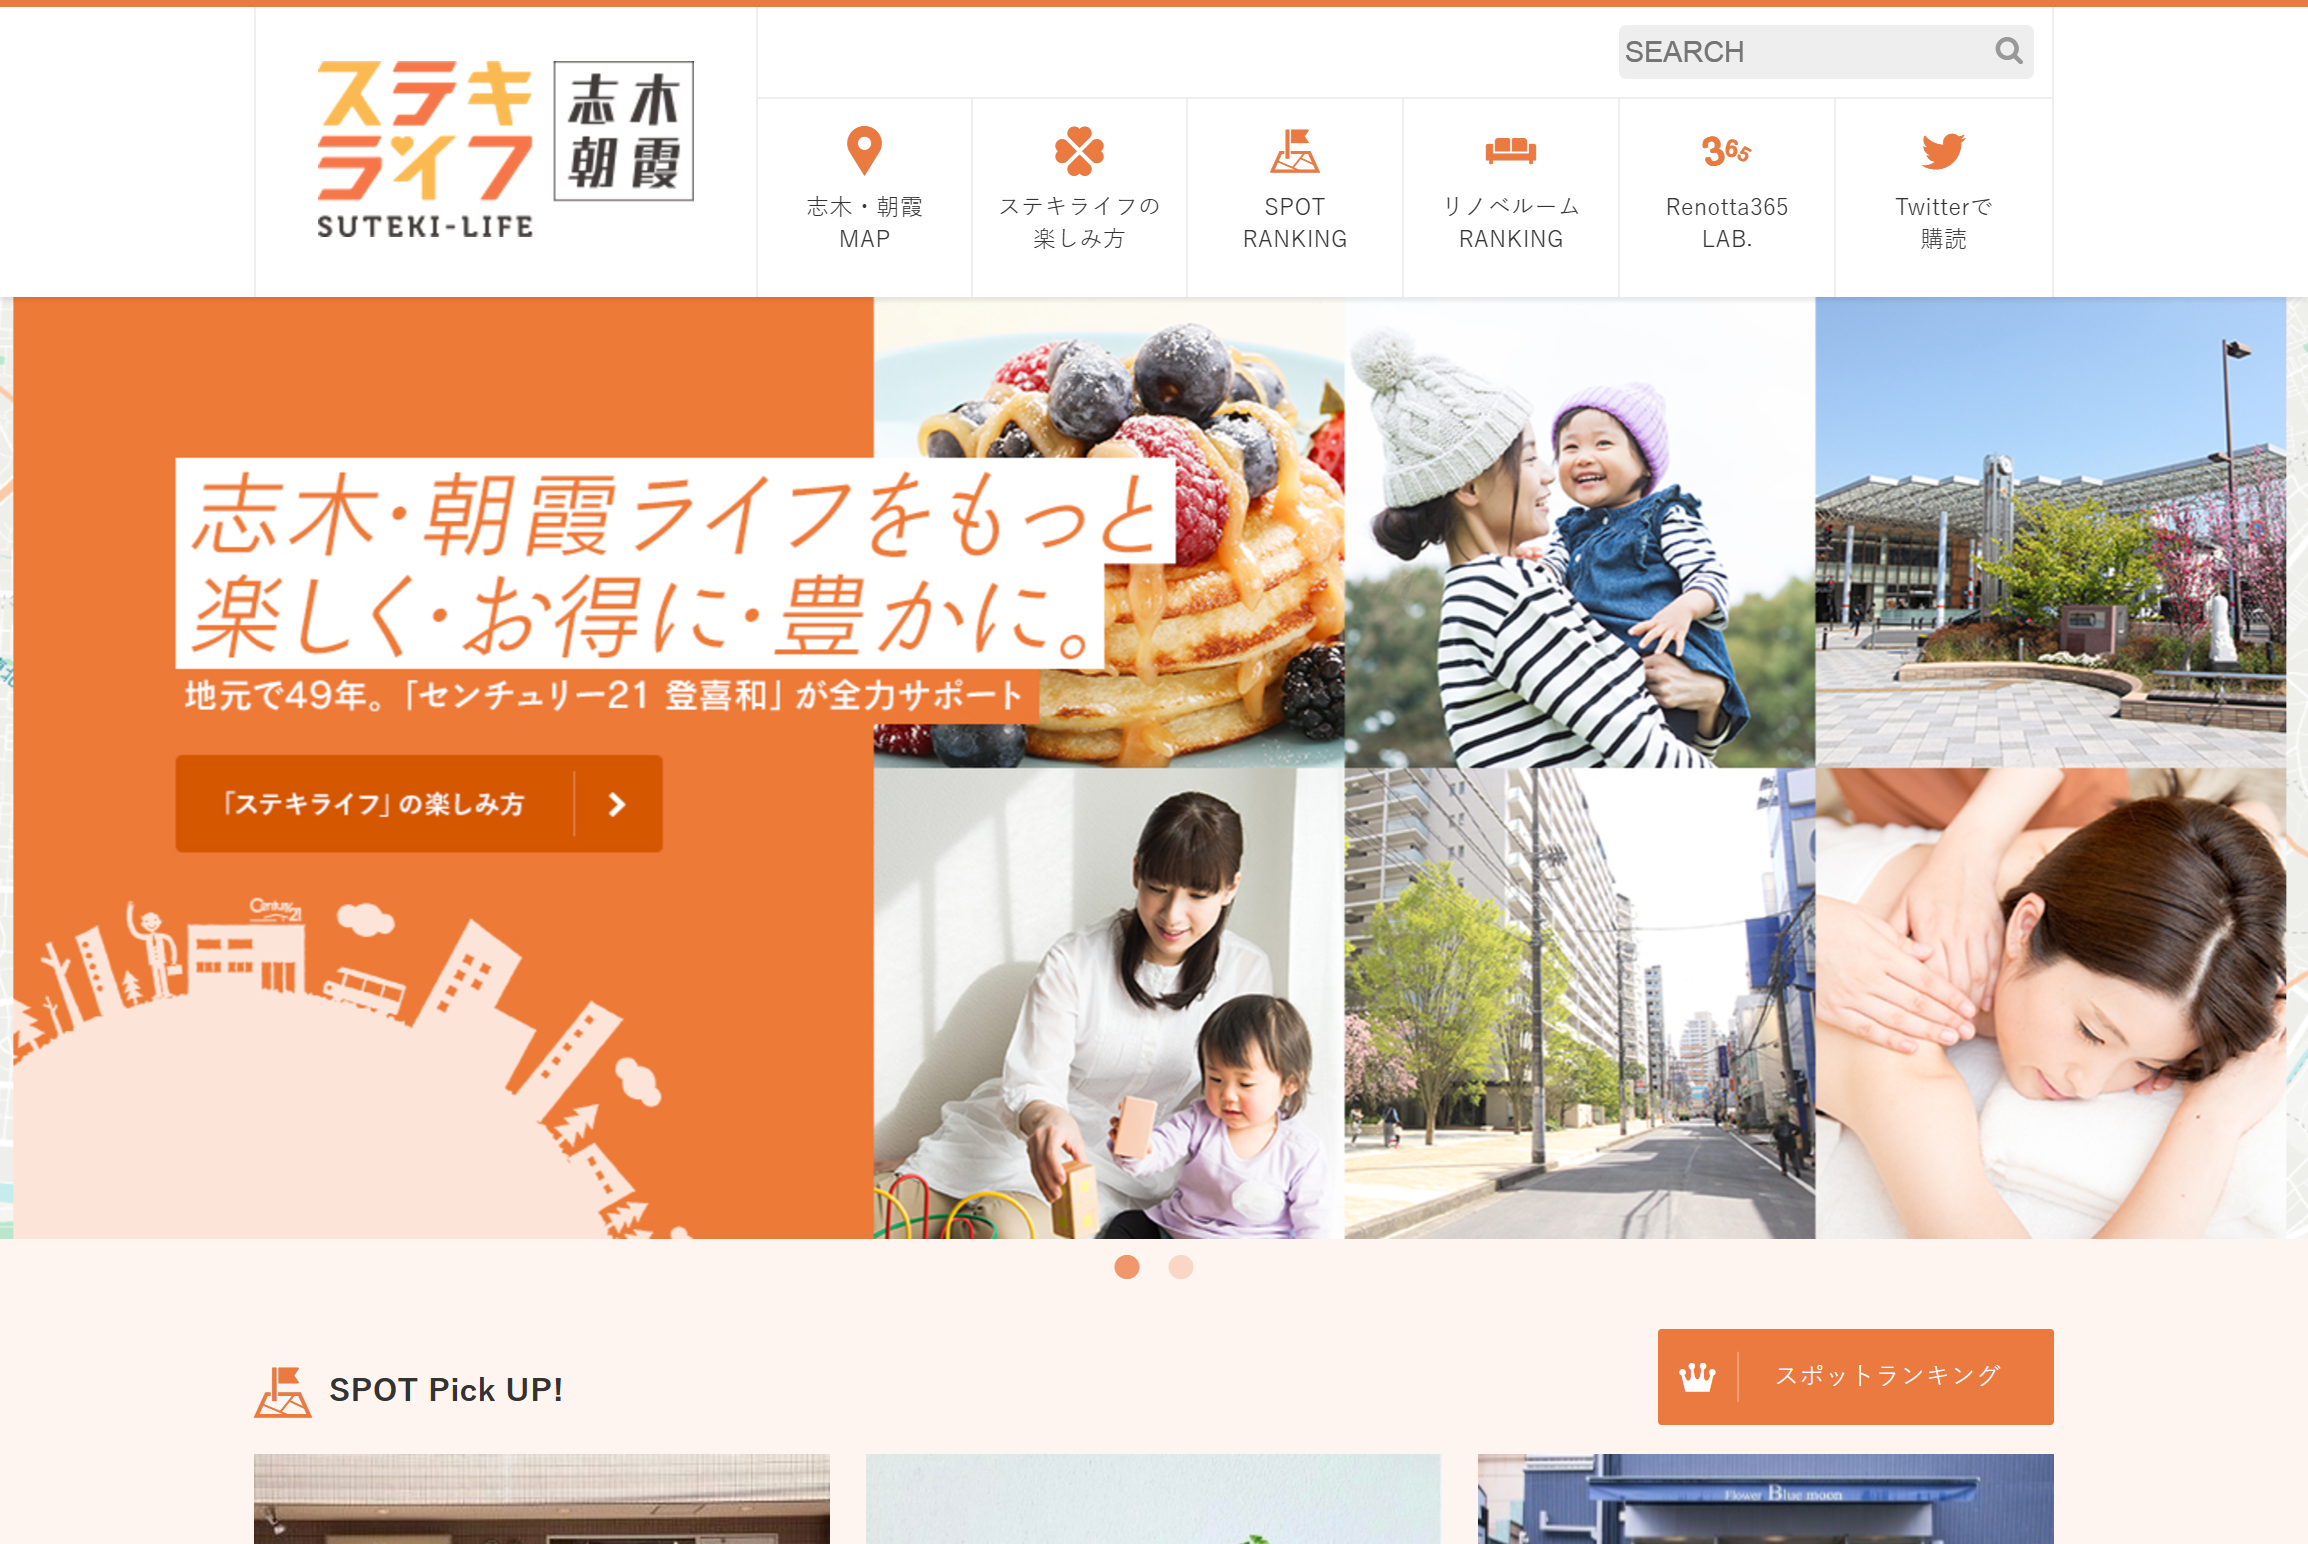Open the スポットランキング button
Image resolution: width=2308 pixels, height=1544 pixels.
coord(1855,1377)
